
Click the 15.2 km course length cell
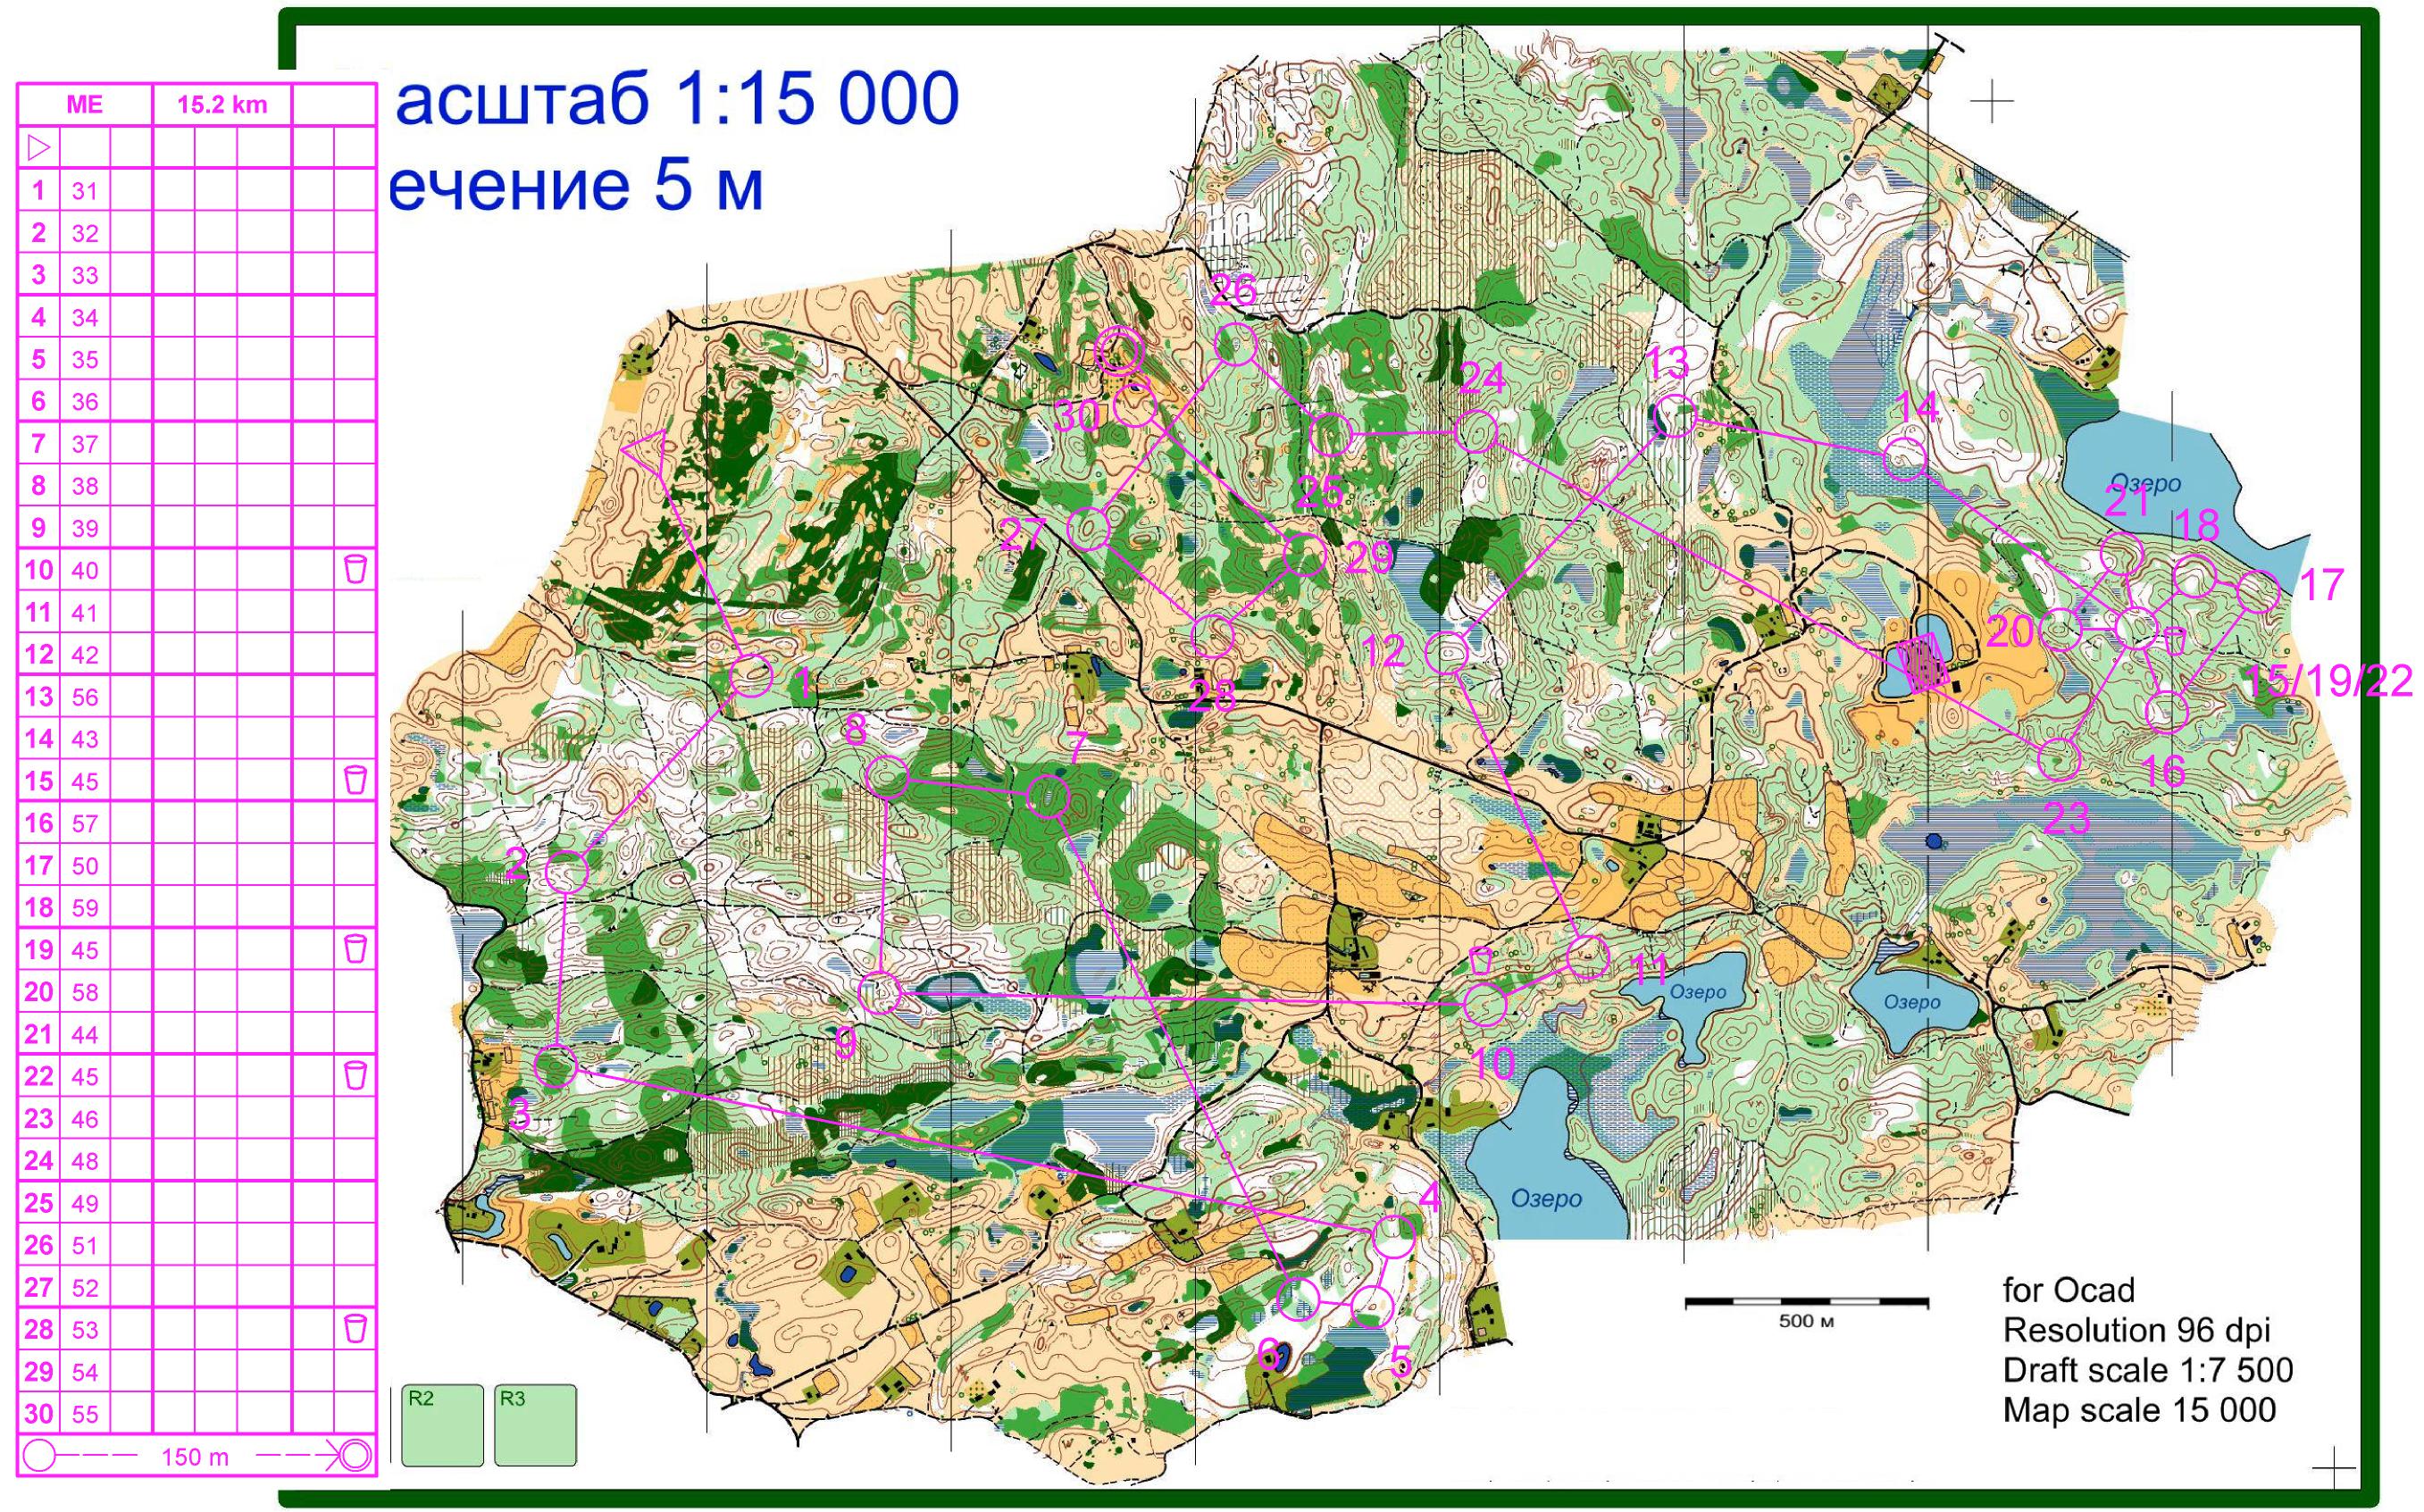[x=222, y=105]
